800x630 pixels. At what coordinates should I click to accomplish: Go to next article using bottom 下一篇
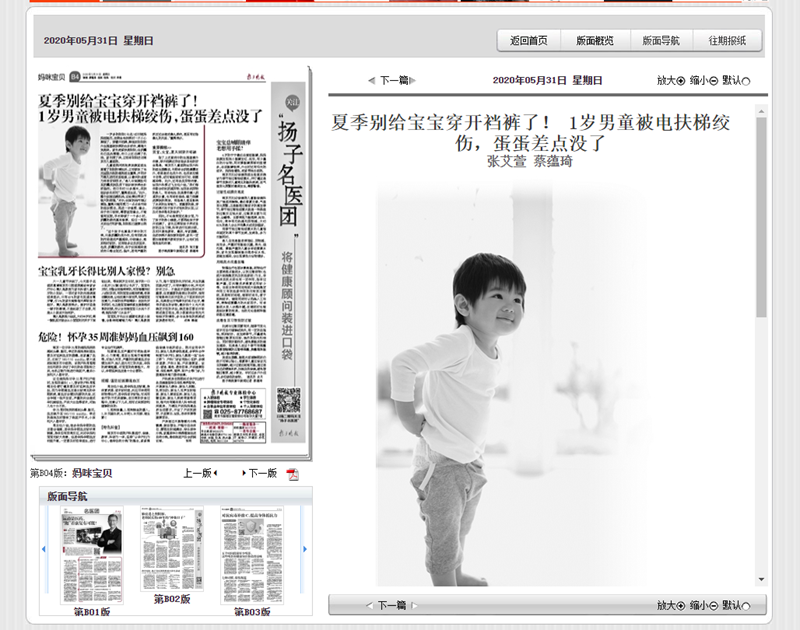pyautogui.click(x=392, y=605)
